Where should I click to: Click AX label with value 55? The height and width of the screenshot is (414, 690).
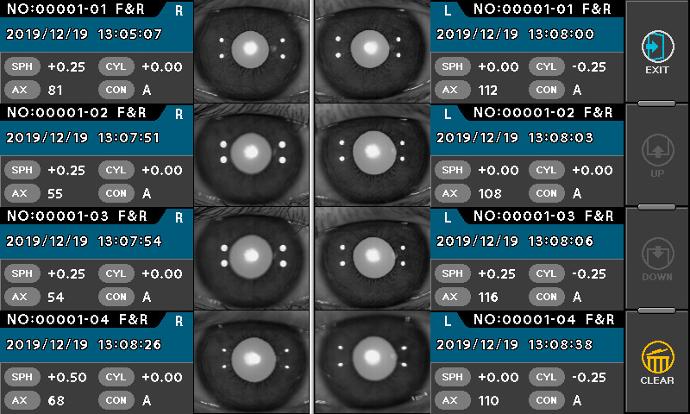point(20,193)
